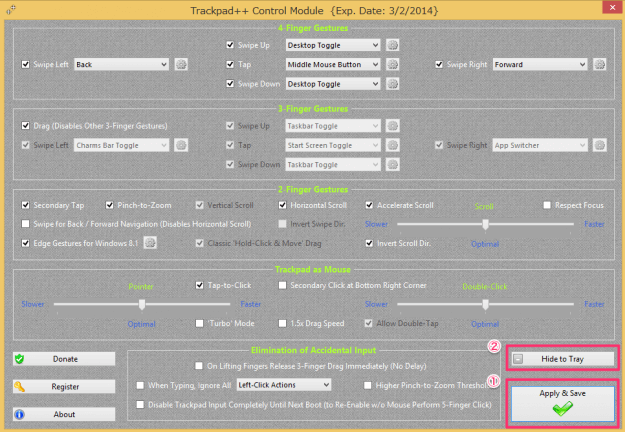Expand the 4-finger Swipe Left Back dropdown
The image size is (625, 432).
coord(121,65)
